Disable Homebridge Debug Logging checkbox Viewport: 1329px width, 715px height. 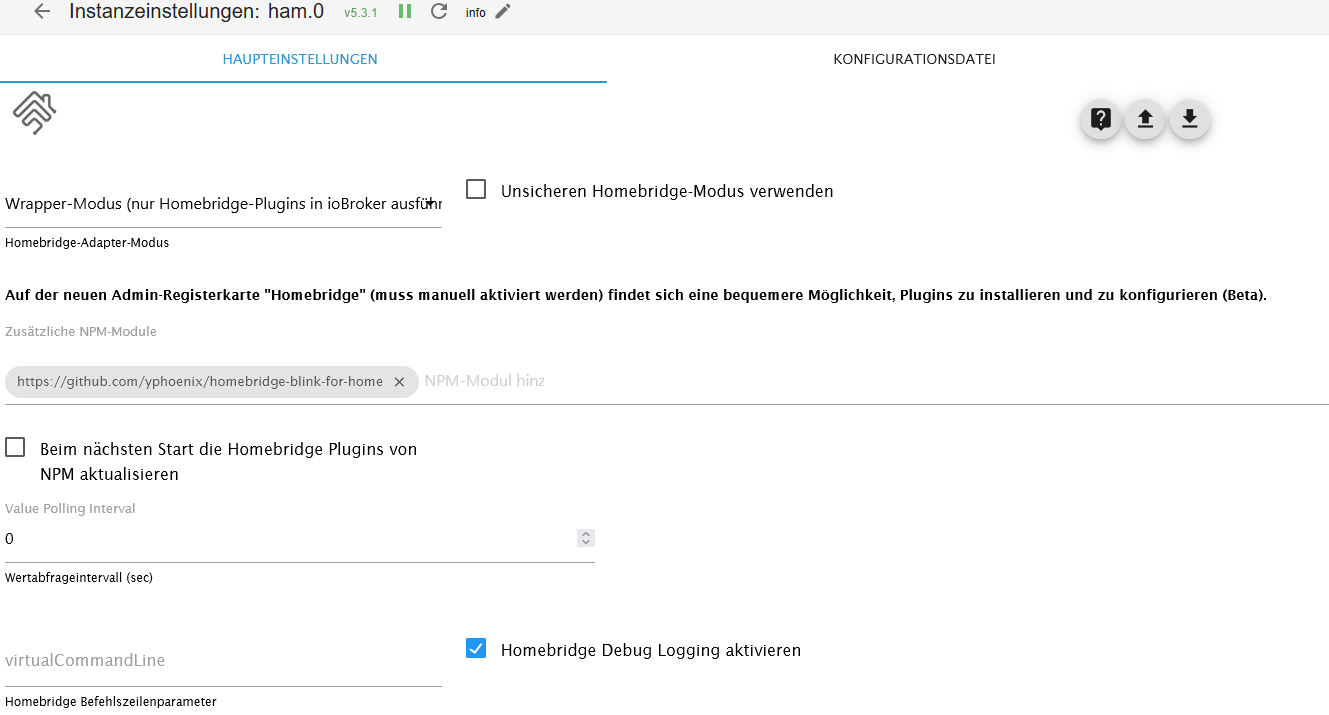point(476,648)
